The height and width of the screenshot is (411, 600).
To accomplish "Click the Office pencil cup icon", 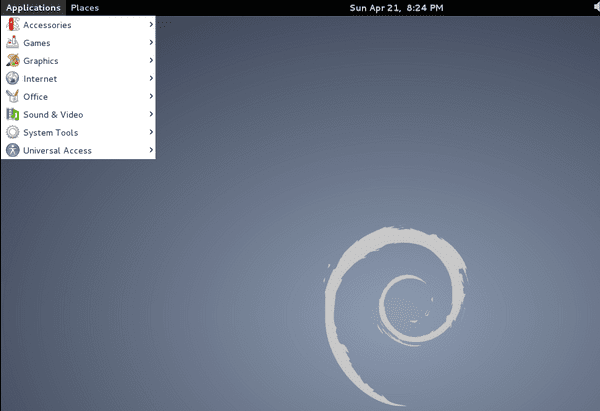I will 13,96.
